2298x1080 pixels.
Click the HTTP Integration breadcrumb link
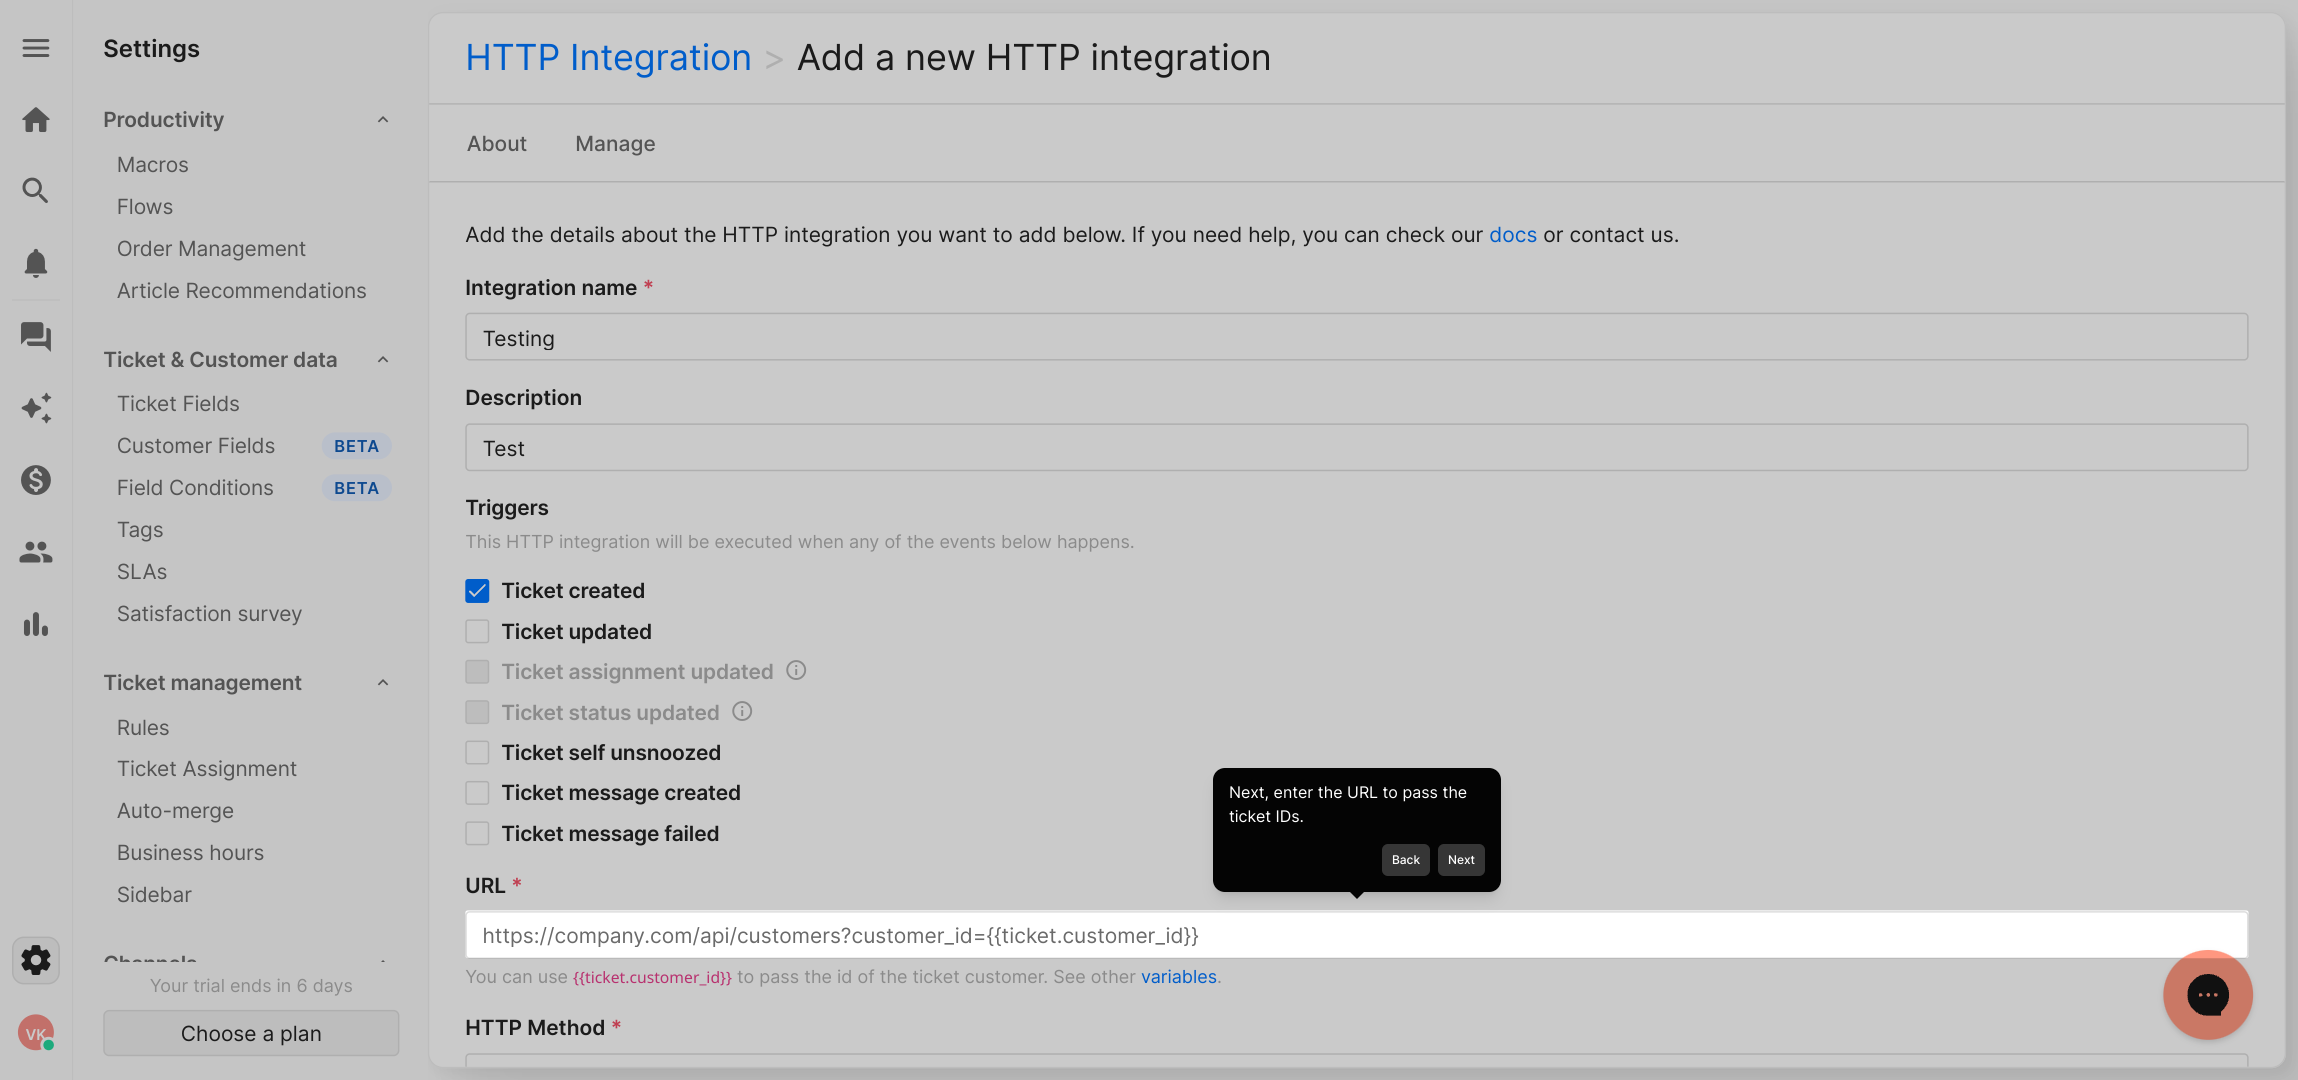click(x=608, y=58)
